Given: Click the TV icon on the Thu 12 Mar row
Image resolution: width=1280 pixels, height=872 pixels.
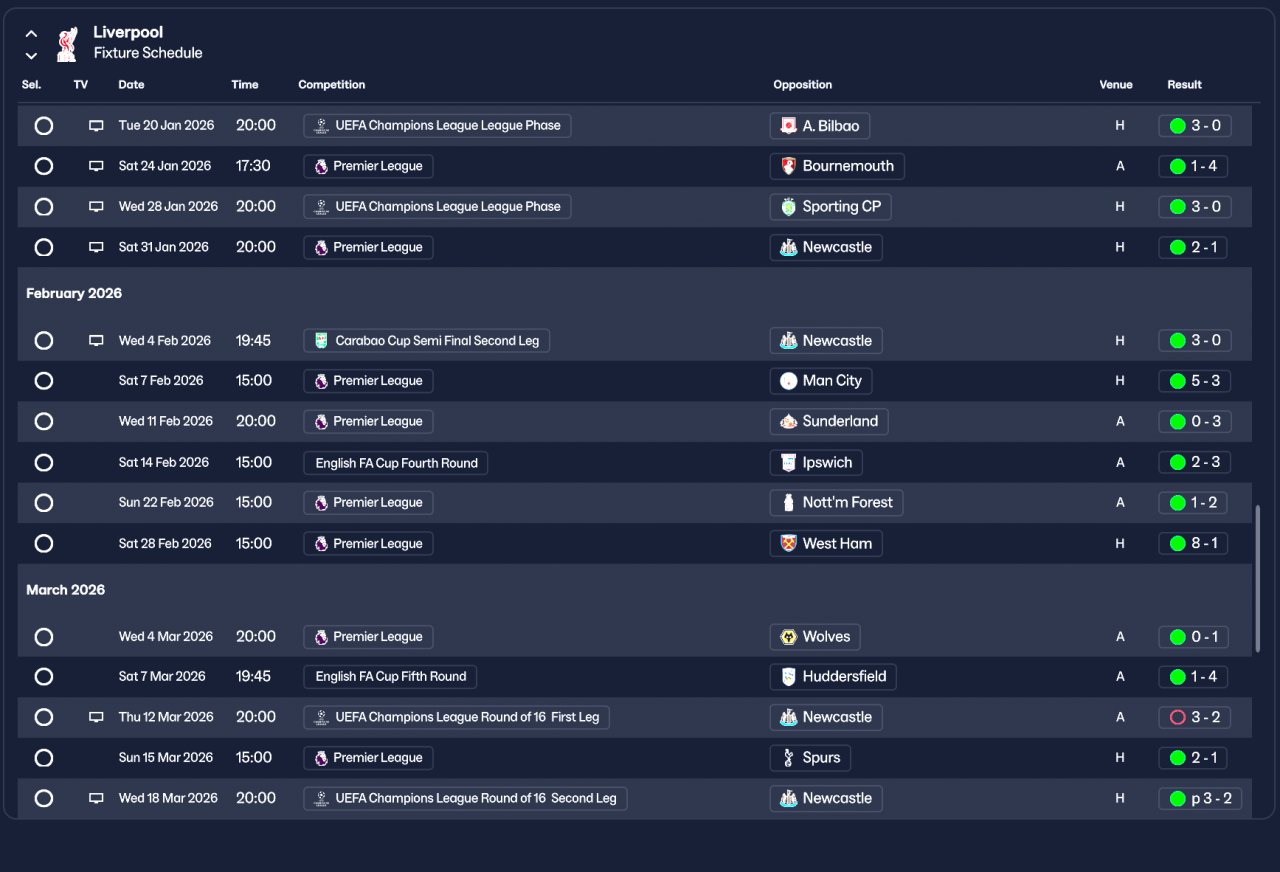Looking at the screenshot, I should [x=96, y=717].
